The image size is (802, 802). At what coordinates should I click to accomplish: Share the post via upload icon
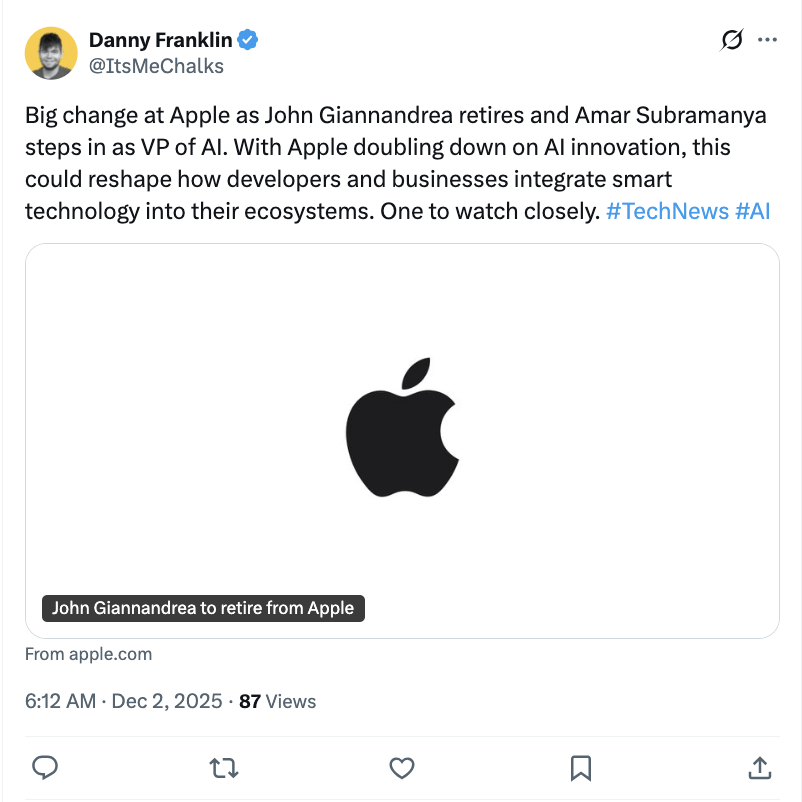[x=759, y=767]
